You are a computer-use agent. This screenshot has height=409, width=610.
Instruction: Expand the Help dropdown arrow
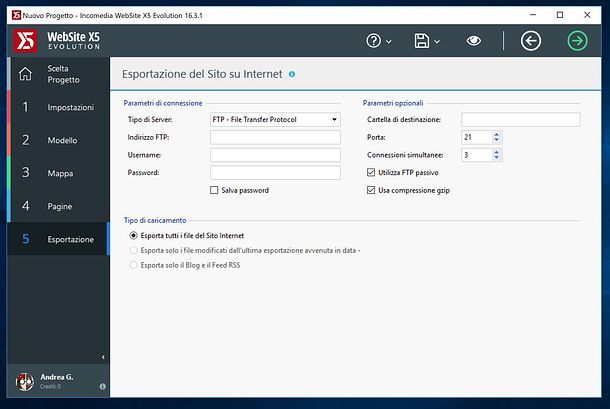[x=389, y=41]
